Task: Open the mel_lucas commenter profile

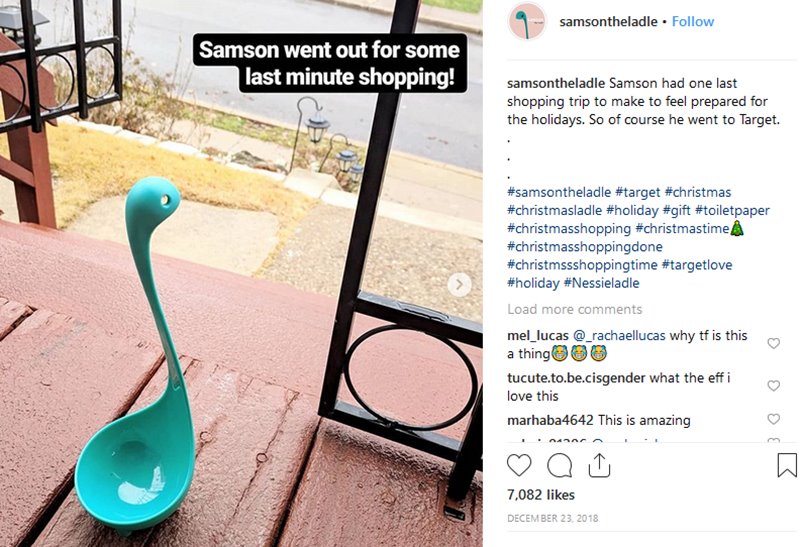Action: [x=538, y=335]
